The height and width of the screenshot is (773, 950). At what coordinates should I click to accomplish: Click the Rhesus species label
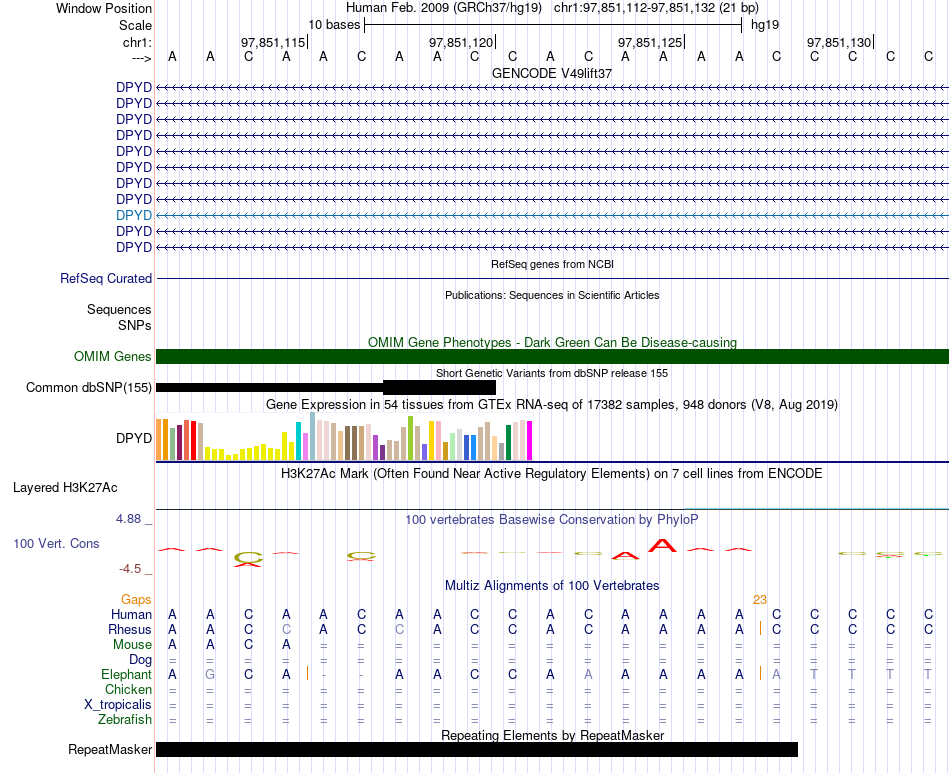(130, 629)
